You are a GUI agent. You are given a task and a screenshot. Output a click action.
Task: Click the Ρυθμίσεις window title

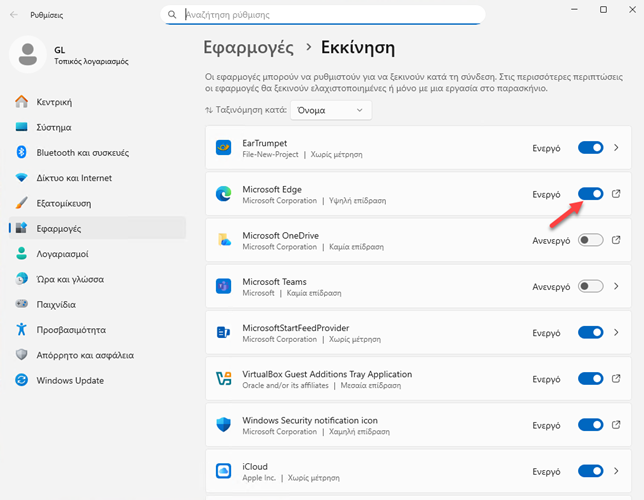tap(46, 15)
